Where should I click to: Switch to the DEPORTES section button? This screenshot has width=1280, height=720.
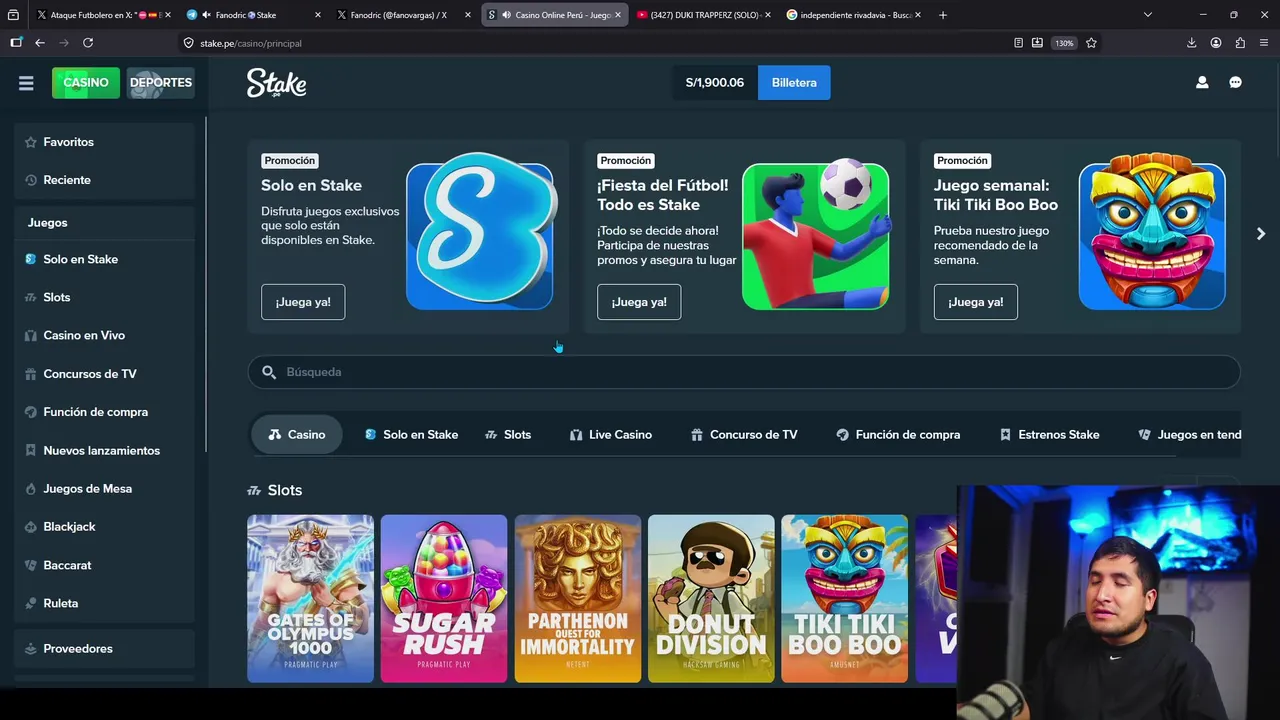[160, 83]
